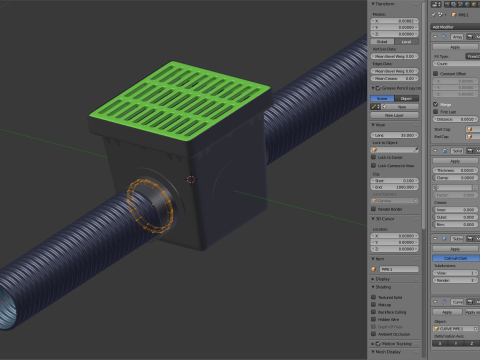Screen dimensions: 480x360
Task: Enable the First Last checkbox
Action: 435,112
